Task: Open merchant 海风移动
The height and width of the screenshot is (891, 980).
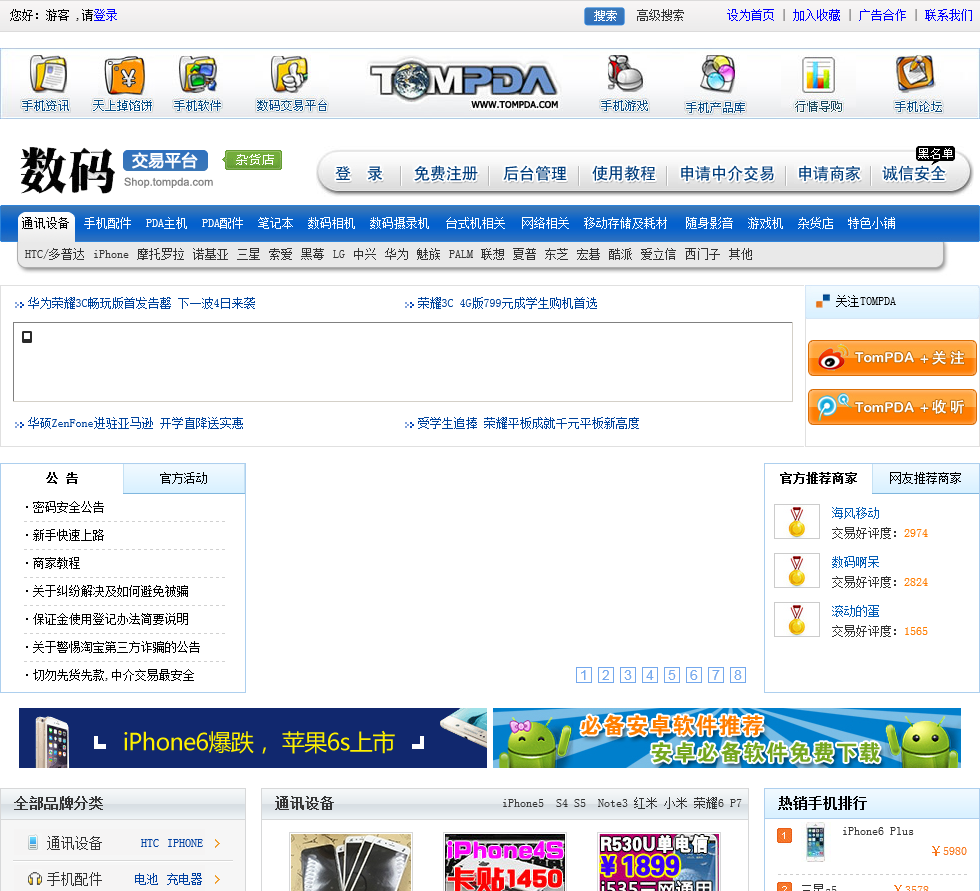Action: (x=855, y=514)
